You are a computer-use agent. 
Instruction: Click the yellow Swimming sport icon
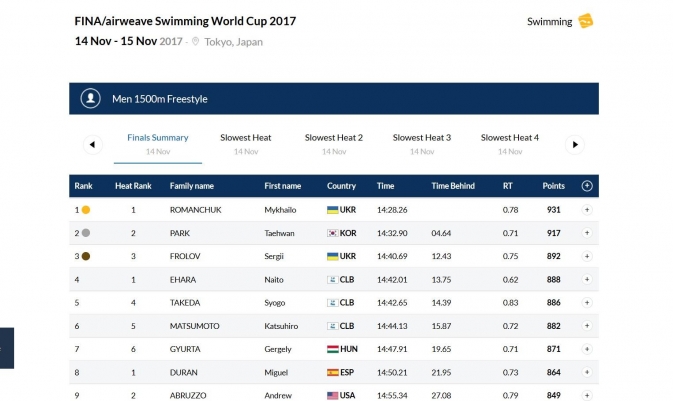coord(586,21)
